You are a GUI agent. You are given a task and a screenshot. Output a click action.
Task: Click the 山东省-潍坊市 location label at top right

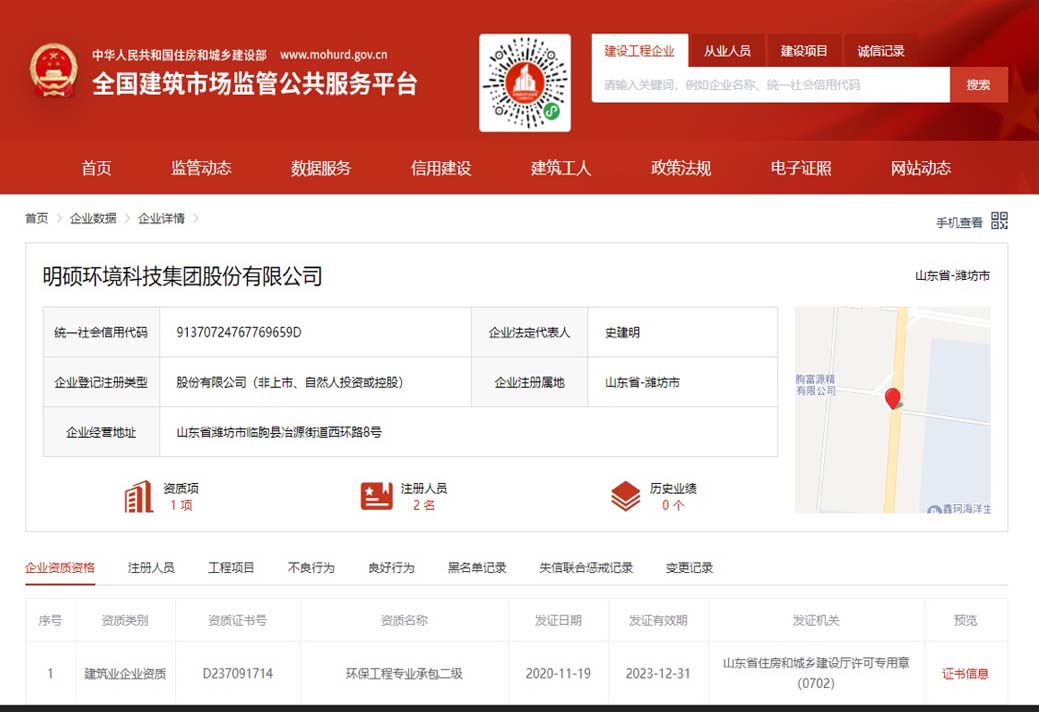click(x=952, y=276)
